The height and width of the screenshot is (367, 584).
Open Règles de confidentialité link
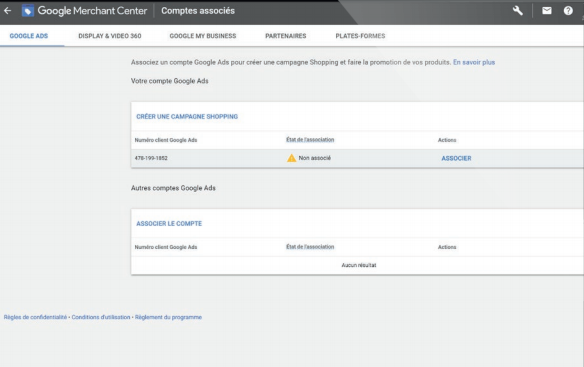[35, 317]
